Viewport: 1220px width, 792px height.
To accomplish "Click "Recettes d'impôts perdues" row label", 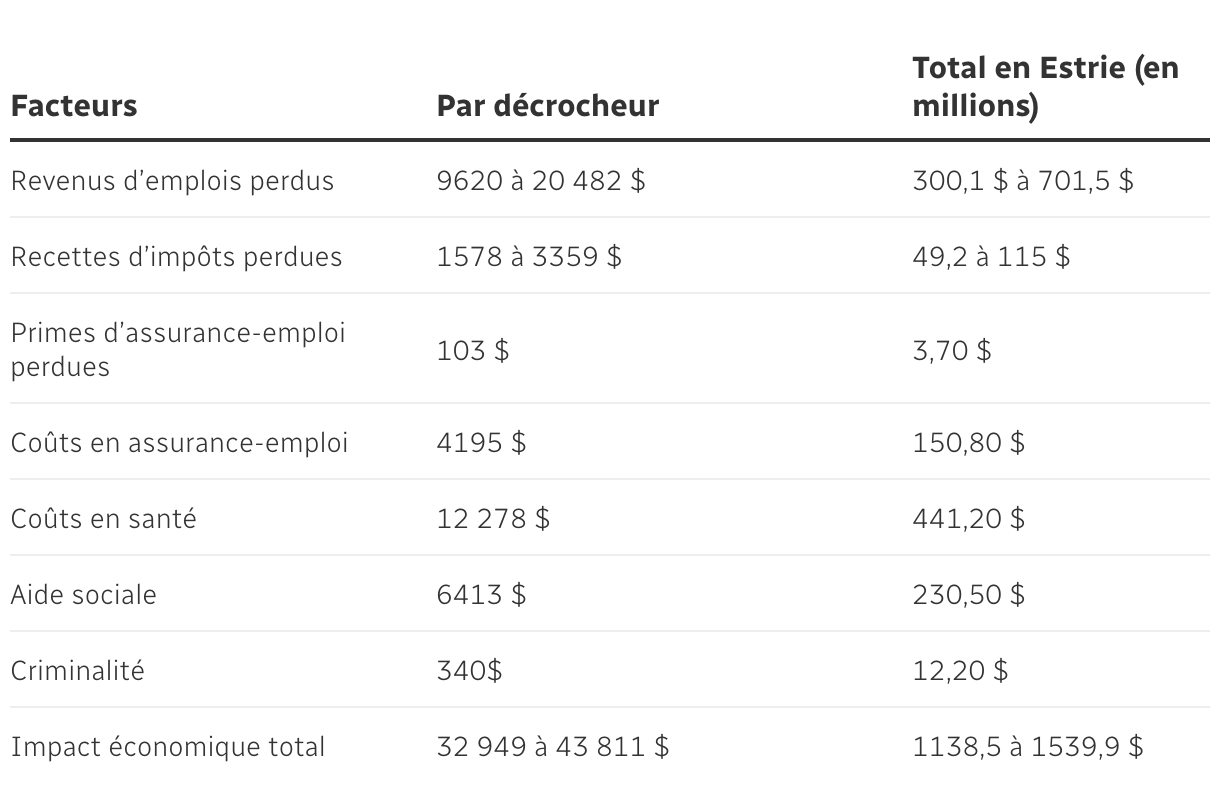I will pos(176,257).
